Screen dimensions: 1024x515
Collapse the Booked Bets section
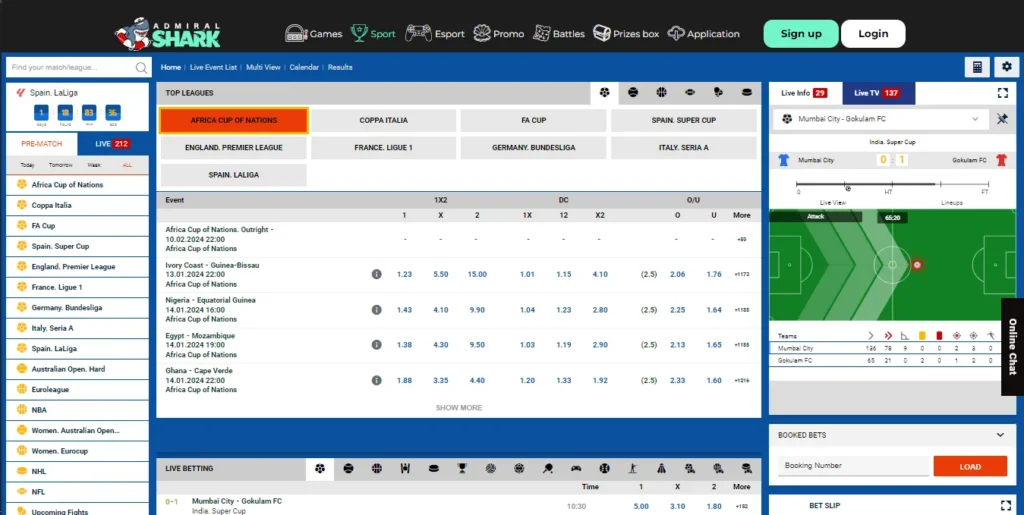coord(1000,435)
